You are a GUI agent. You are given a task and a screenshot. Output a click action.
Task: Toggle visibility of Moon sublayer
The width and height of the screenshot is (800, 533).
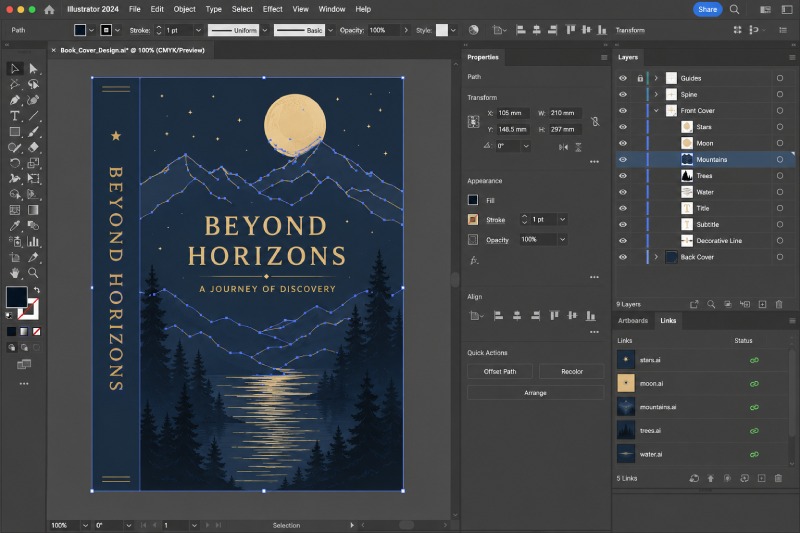[x=623, y=143]
